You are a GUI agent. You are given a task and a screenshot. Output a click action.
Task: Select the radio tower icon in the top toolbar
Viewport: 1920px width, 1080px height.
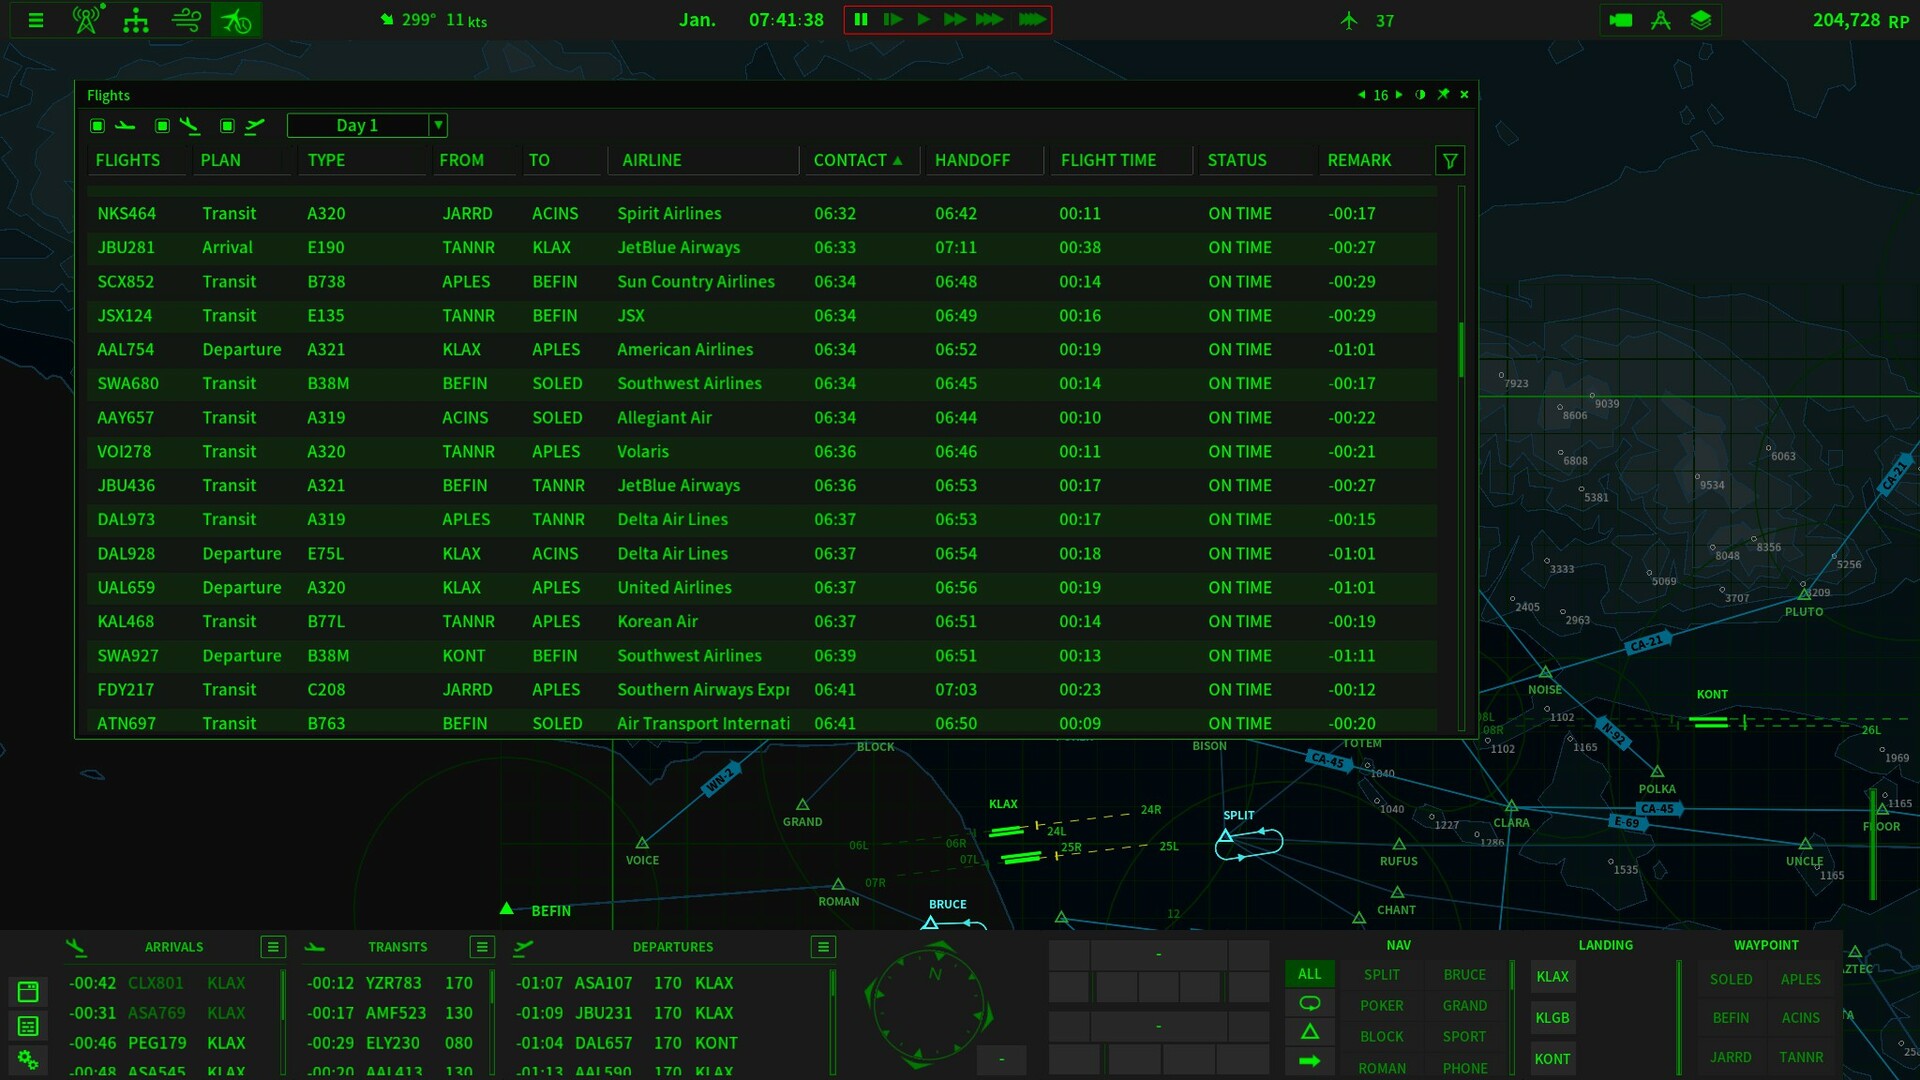click(x=88, y=20)
